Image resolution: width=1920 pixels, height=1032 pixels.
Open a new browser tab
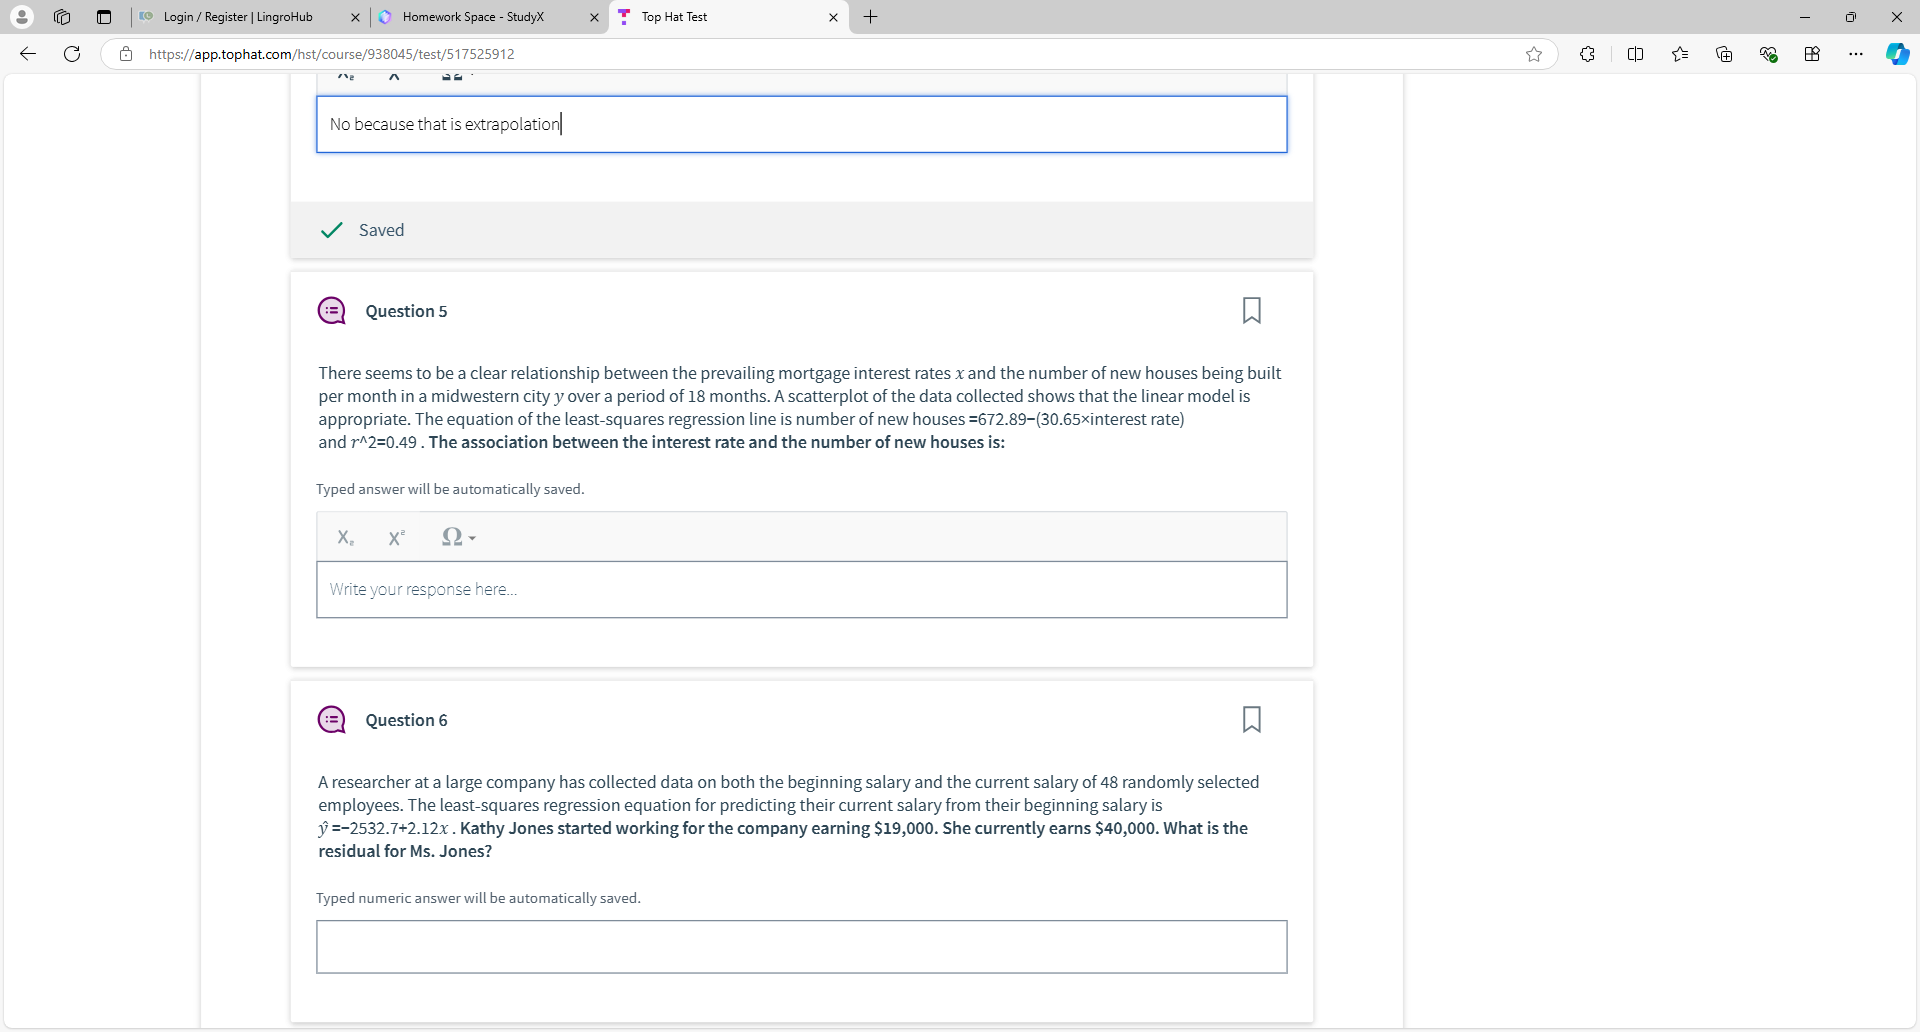pos(871,17)
